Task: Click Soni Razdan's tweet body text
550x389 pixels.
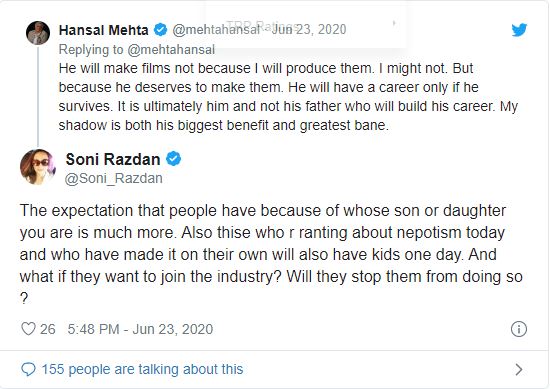Action: (x=271, y=254)
